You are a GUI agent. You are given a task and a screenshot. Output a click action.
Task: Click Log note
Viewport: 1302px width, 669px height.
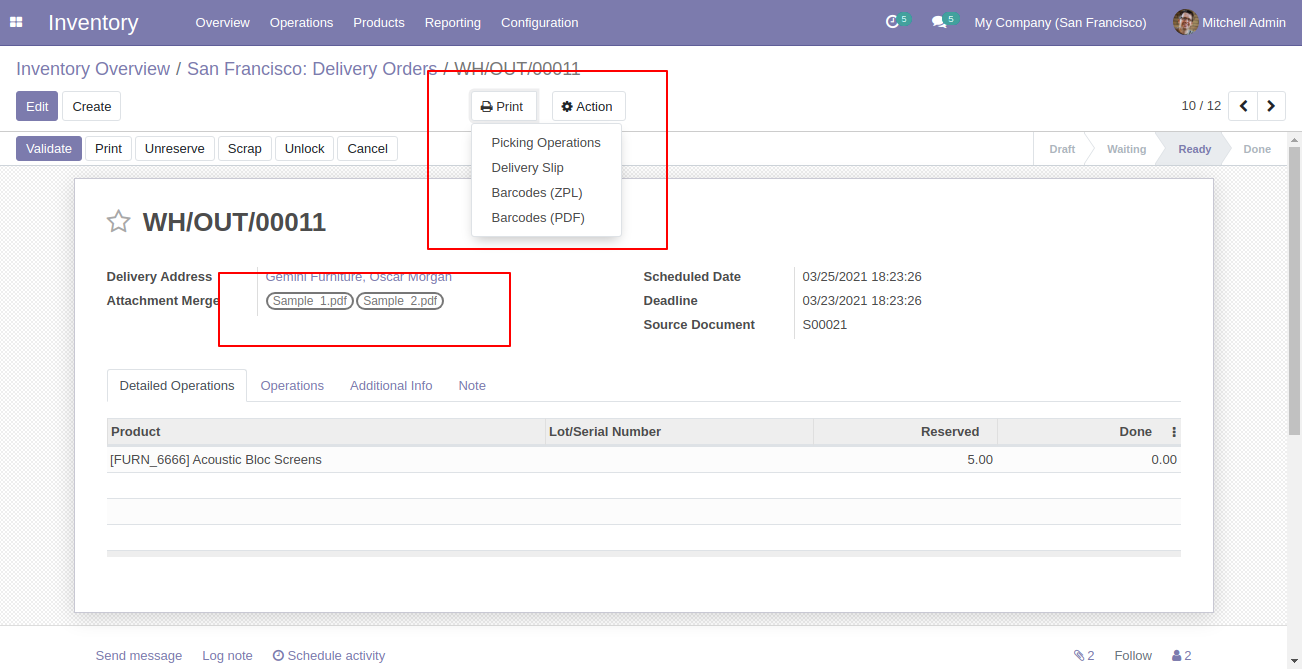click(x=227, y=656)
